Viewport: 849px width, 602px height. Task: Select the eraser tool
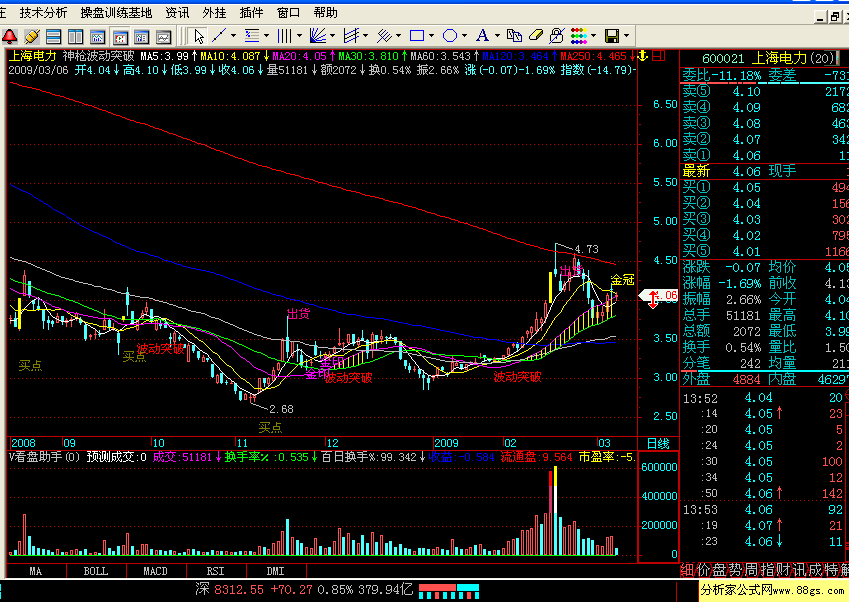point(535,36)
